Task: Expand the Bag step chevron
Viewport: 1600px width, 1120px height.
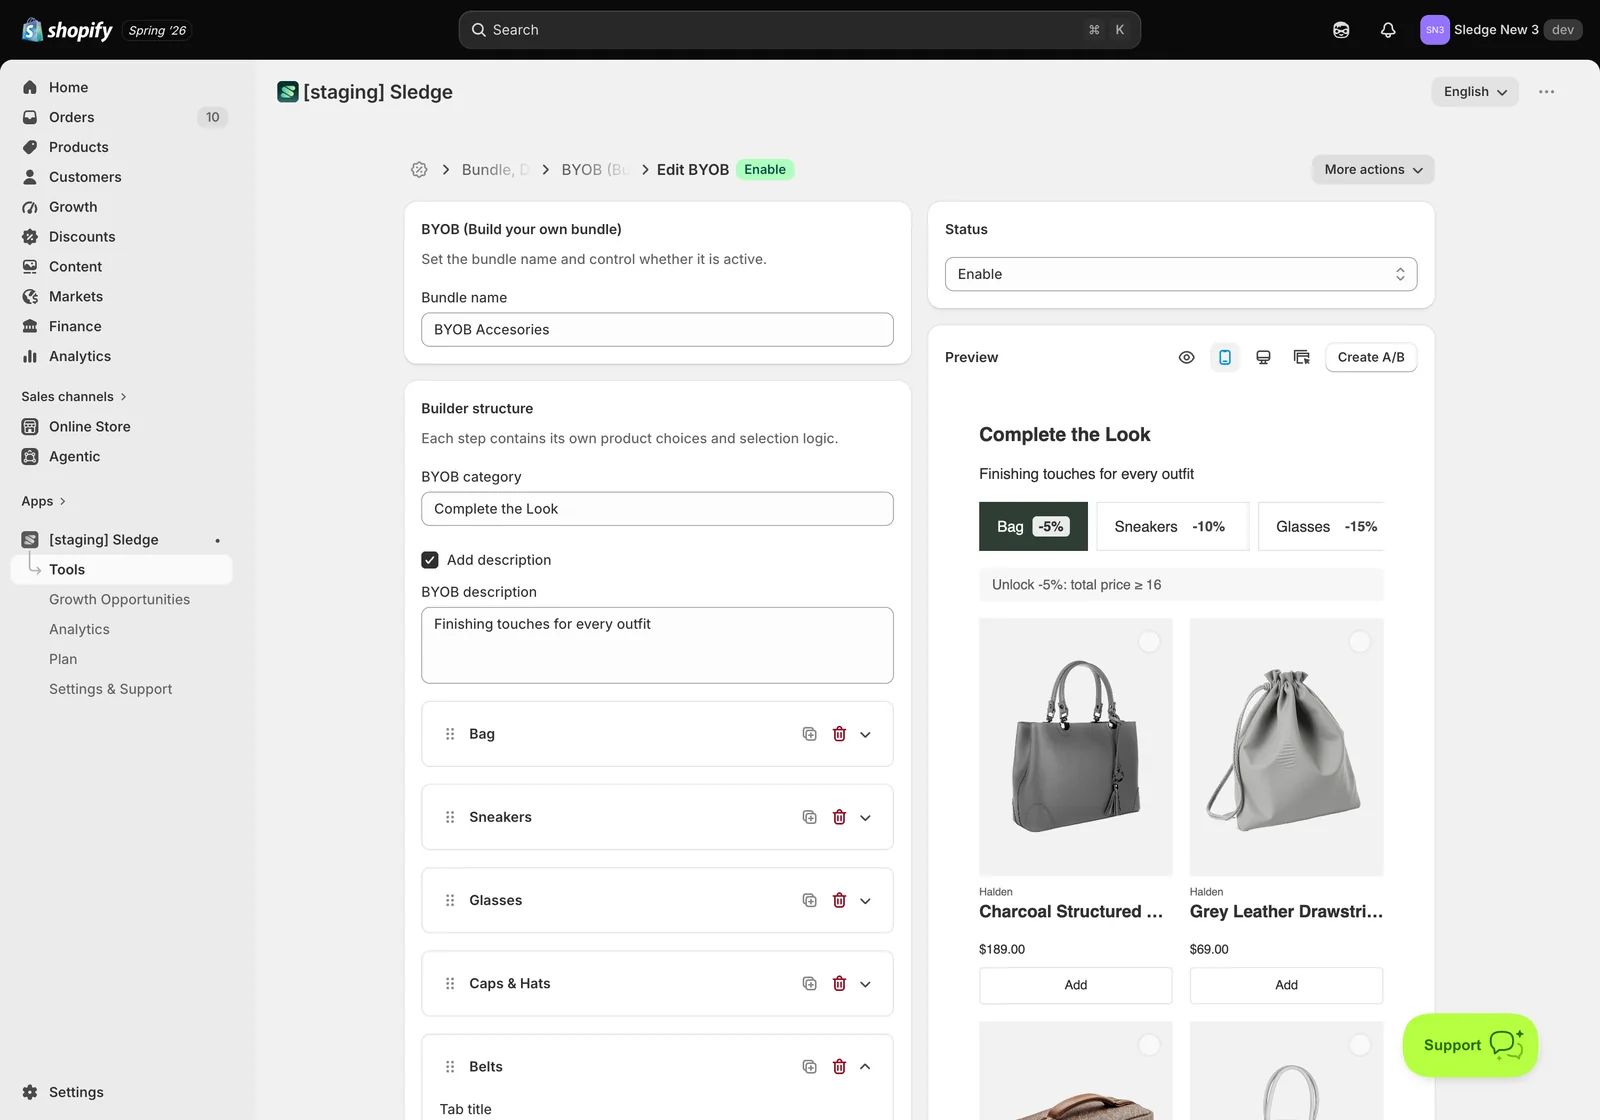Action: point(866,734)
